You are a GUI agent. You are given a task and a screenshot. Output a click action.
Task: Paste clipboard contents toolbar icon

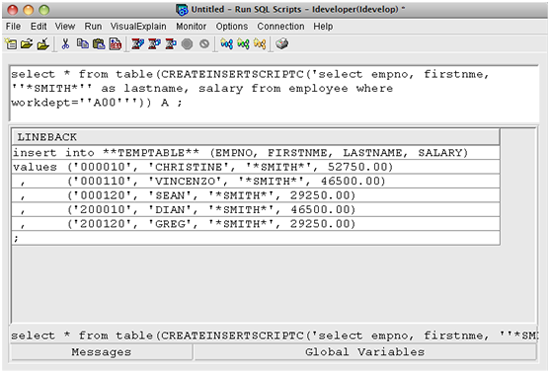click(x=99, y=44)
